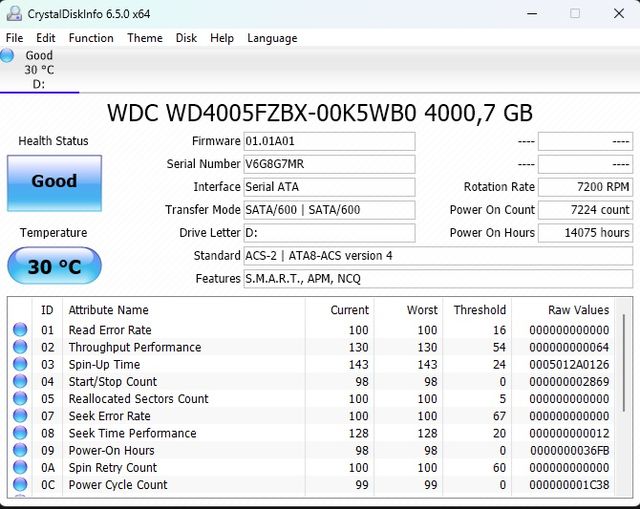
Task: Open the Theme menu
Action: 144,38
